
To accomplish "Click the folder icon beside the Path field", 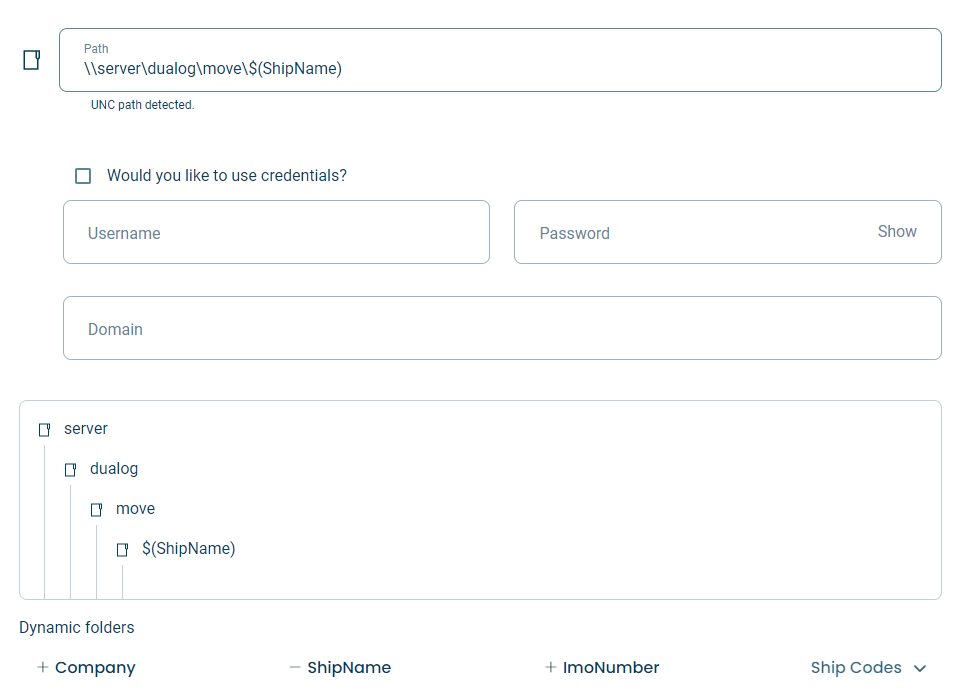I will tap(31, 60).
